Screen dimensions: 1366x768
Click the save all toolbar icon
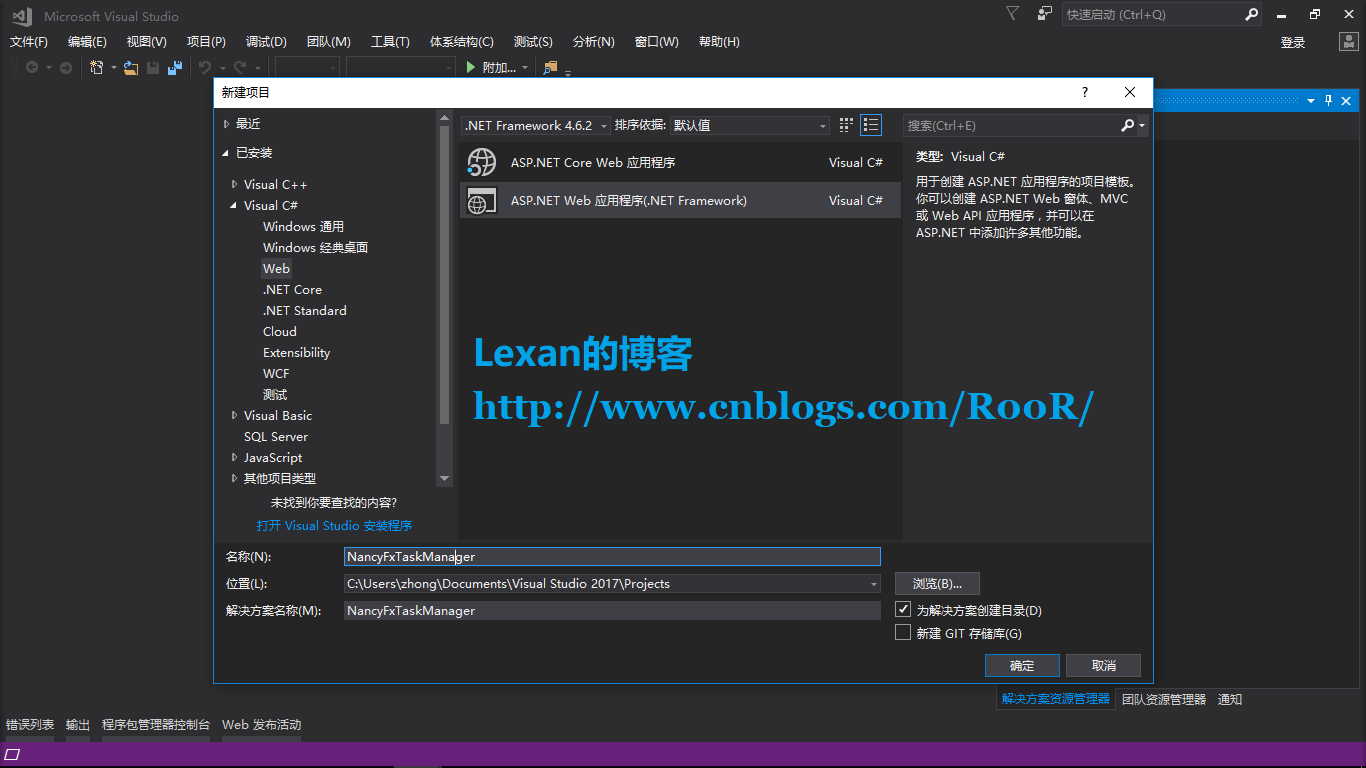tap(175, 68)
